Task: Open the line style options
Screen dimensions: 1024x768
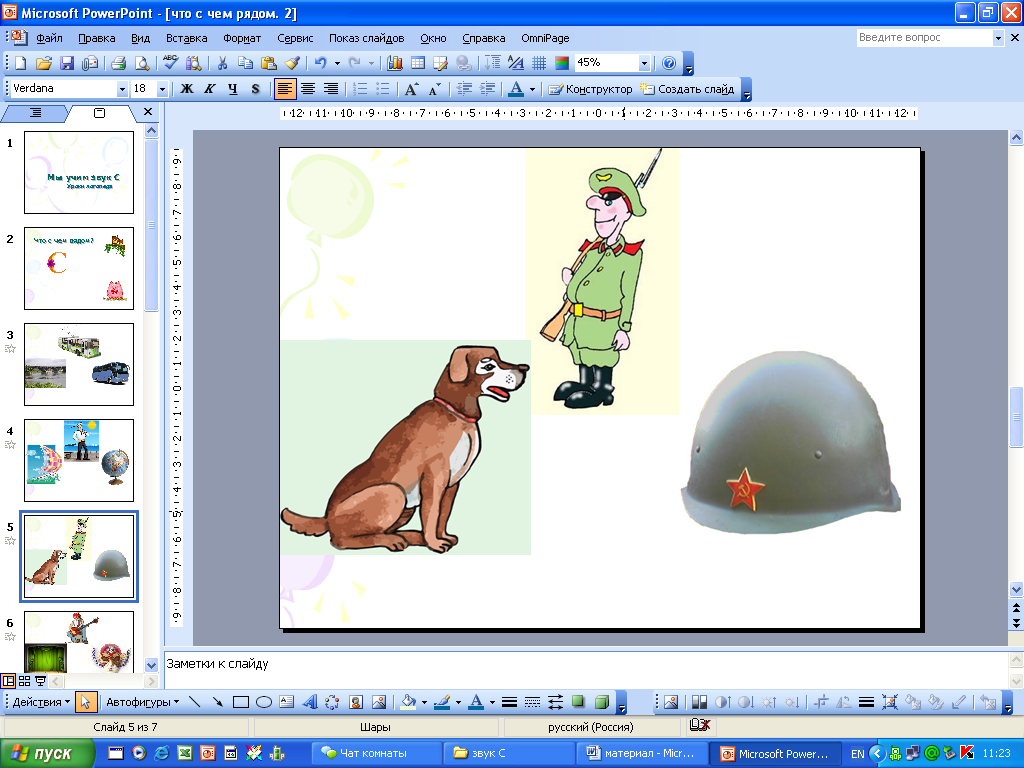Action: (x=509, y=702)
